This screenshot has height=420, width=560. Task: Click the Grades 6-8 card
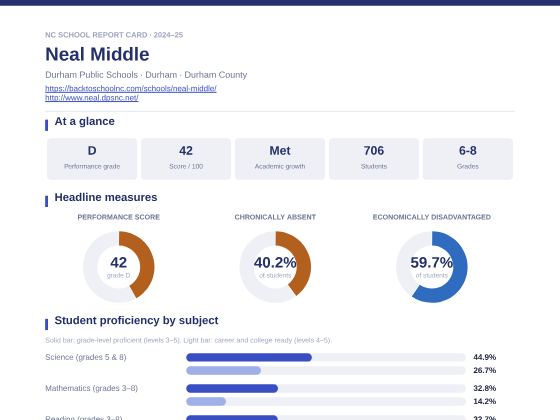[x=468, y=159]
